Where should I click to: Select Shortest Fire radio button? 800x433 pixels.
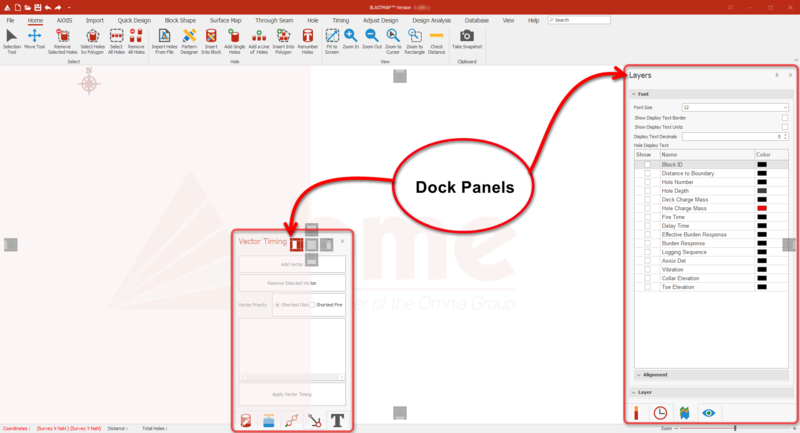coord(312,304)
